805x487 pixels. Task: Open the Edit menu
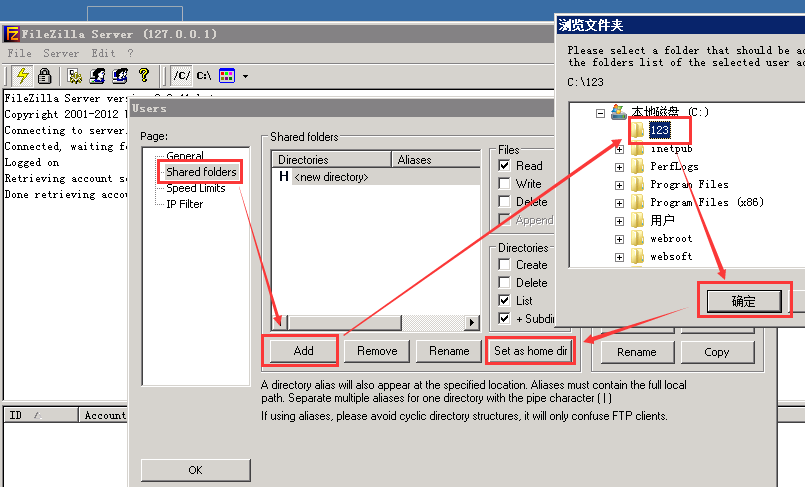[103, 53]
